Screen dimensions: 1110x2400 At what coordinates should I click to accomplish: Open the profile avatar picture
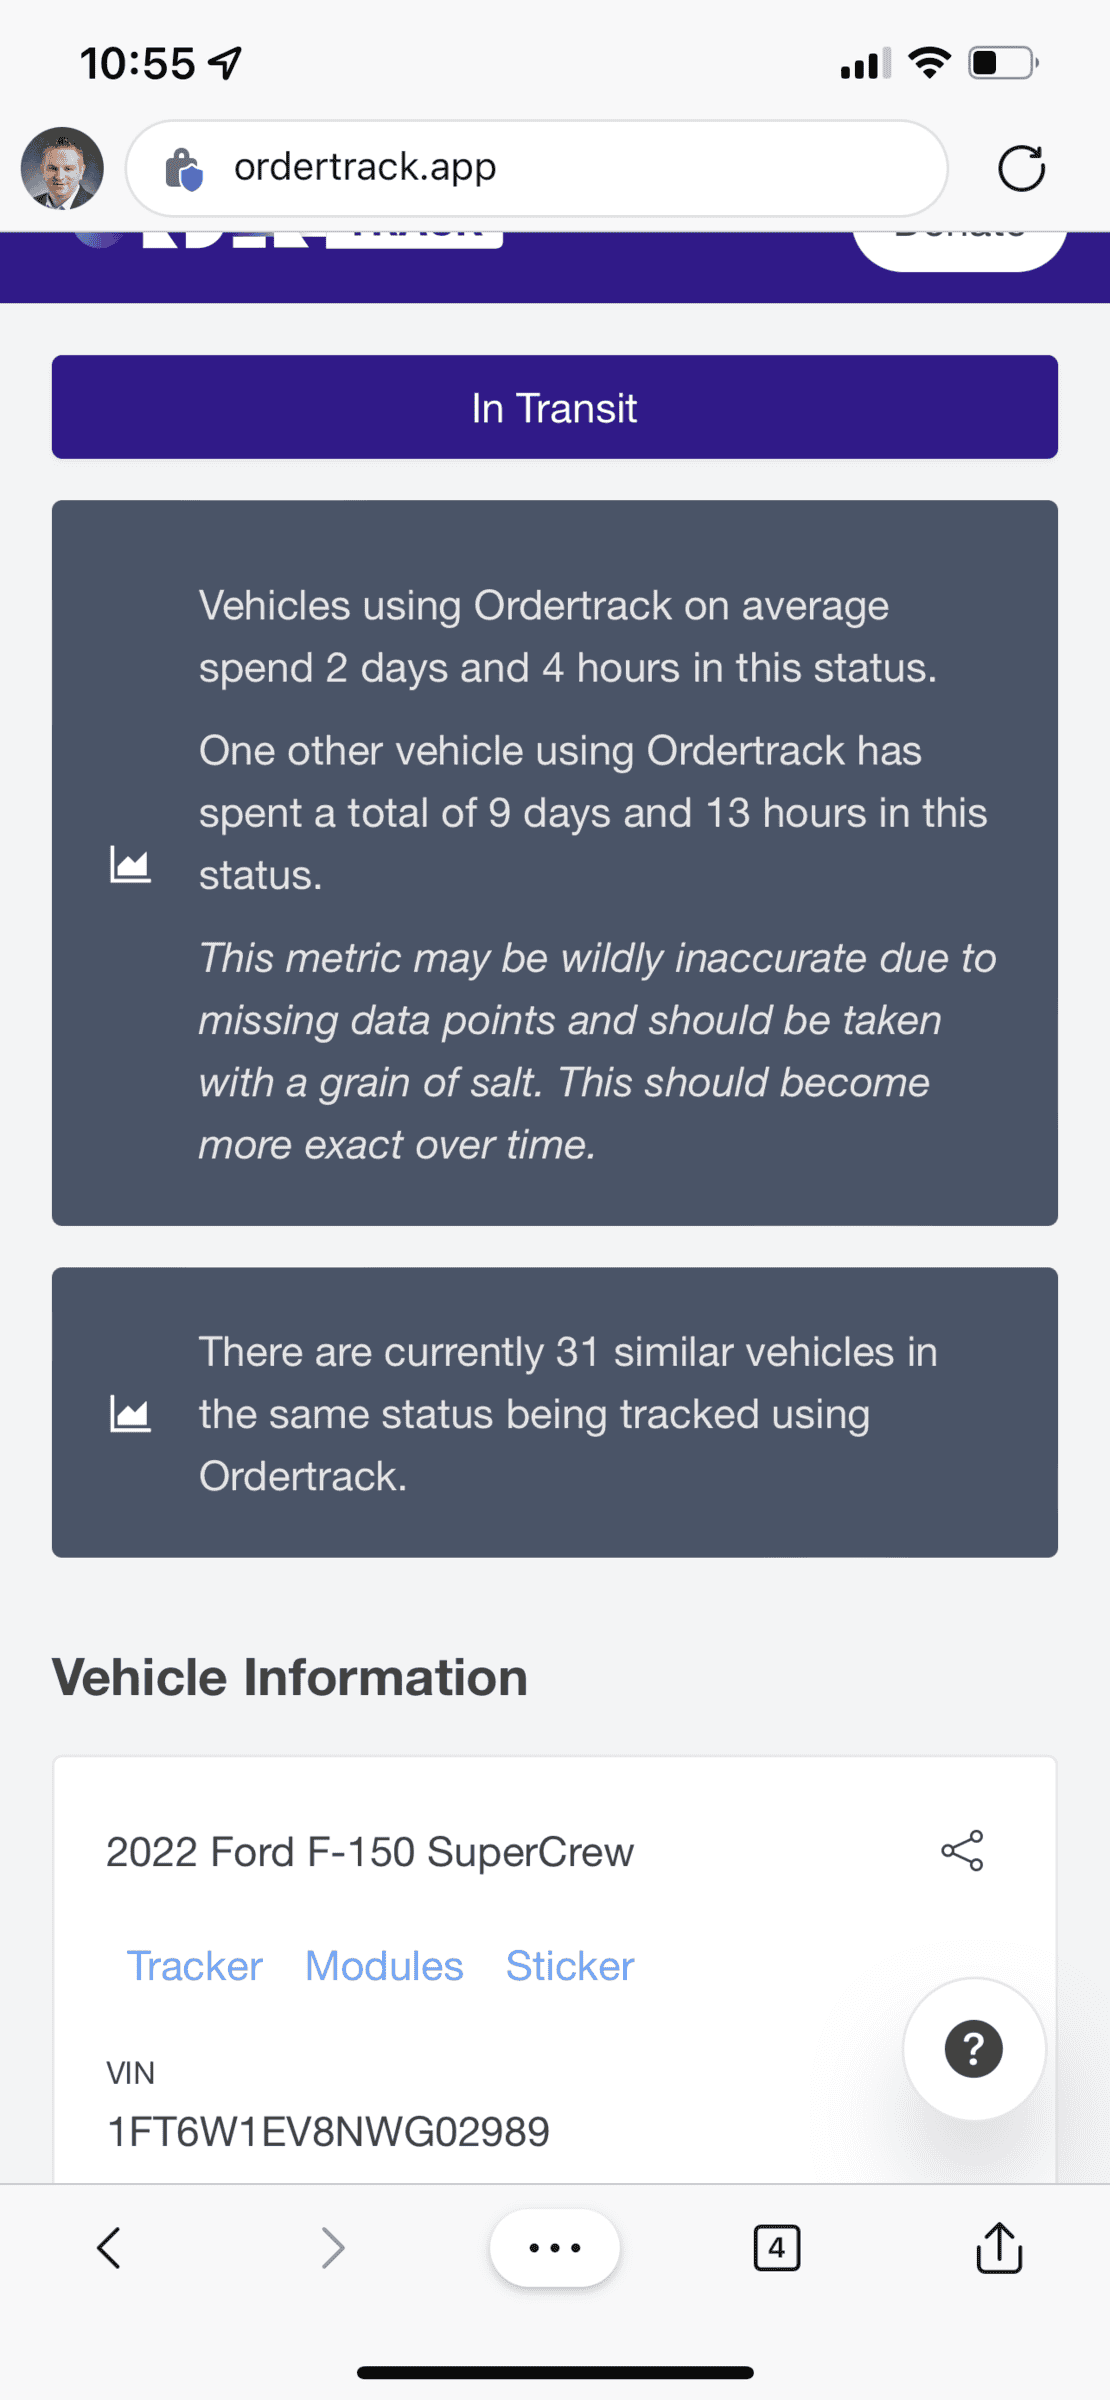(x=62, y=168)
